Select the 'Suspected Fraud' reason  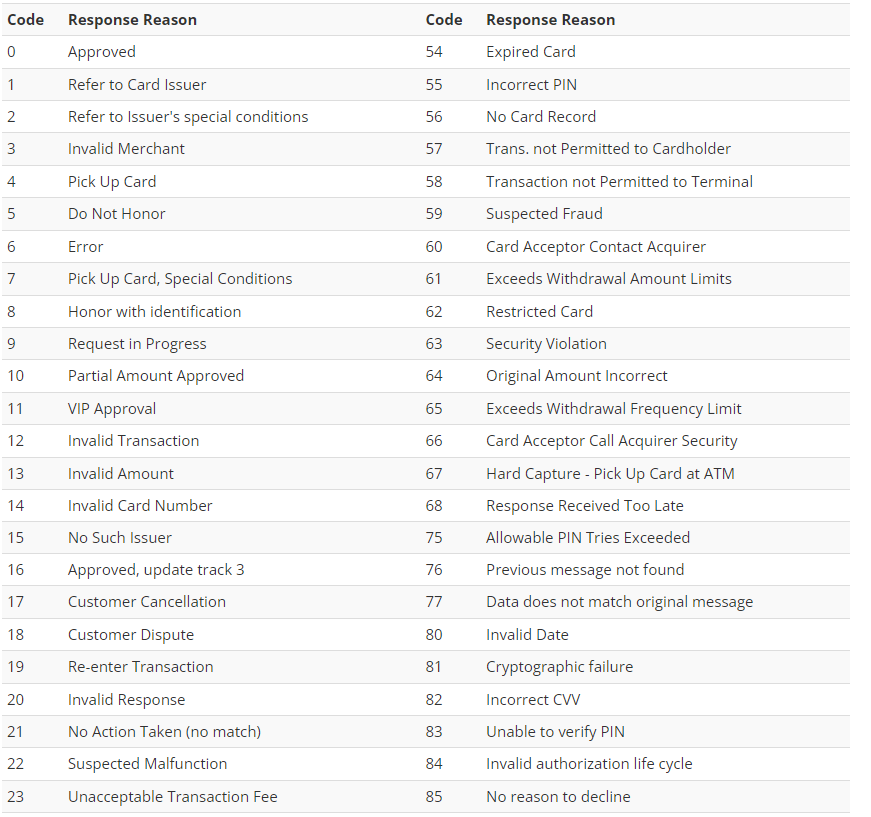544,214
